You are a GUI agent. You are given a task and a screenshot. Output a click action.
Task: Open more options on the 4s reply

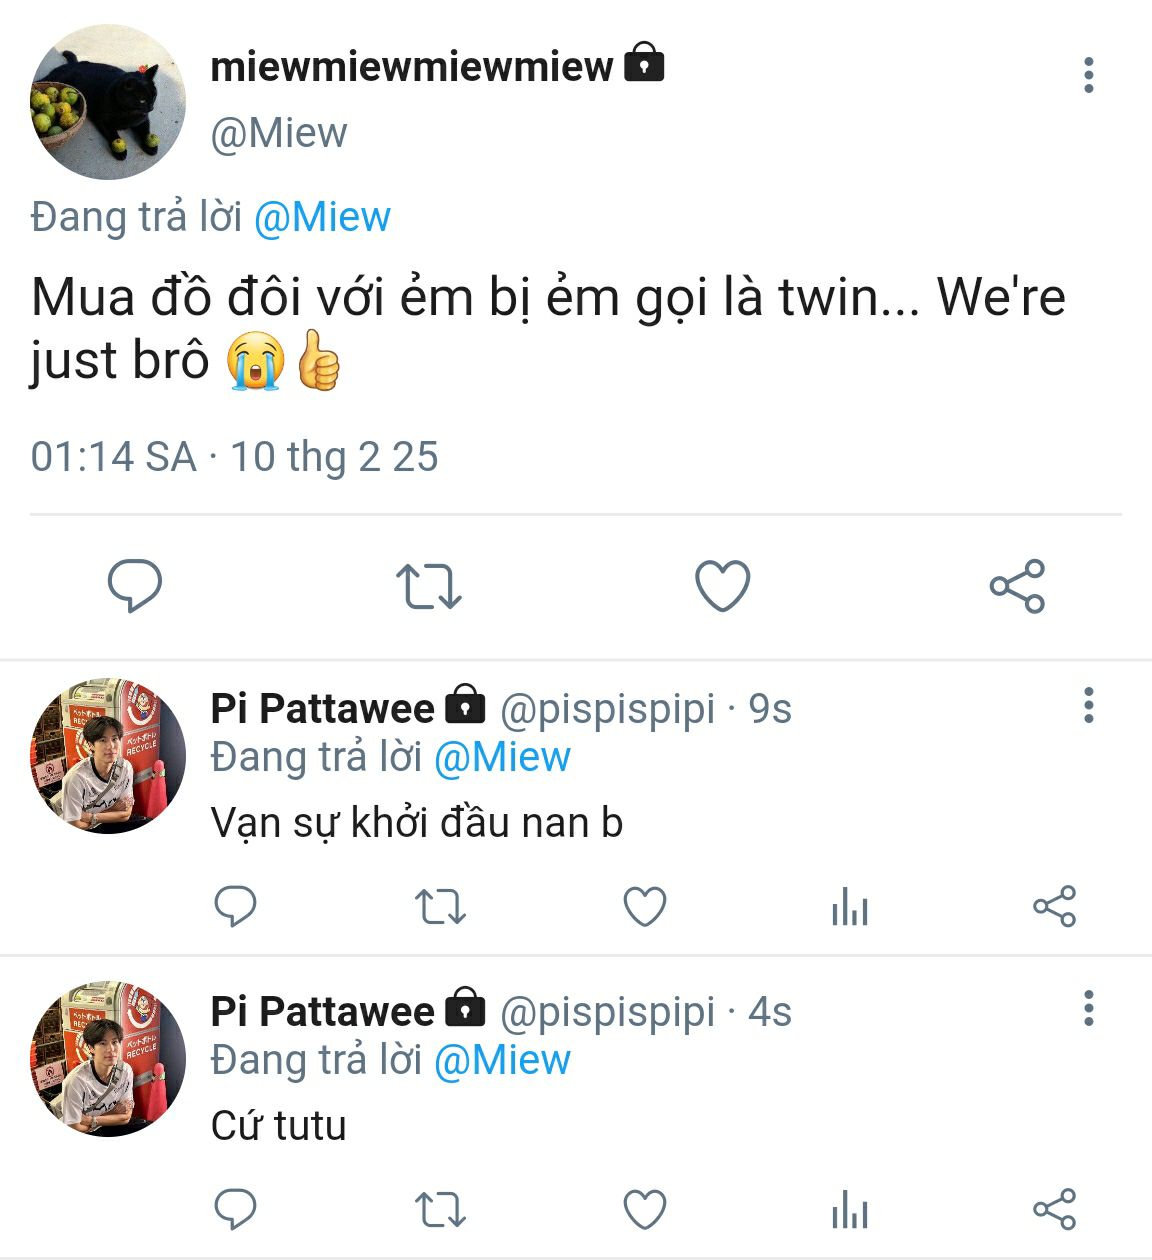point(1088,1009)
